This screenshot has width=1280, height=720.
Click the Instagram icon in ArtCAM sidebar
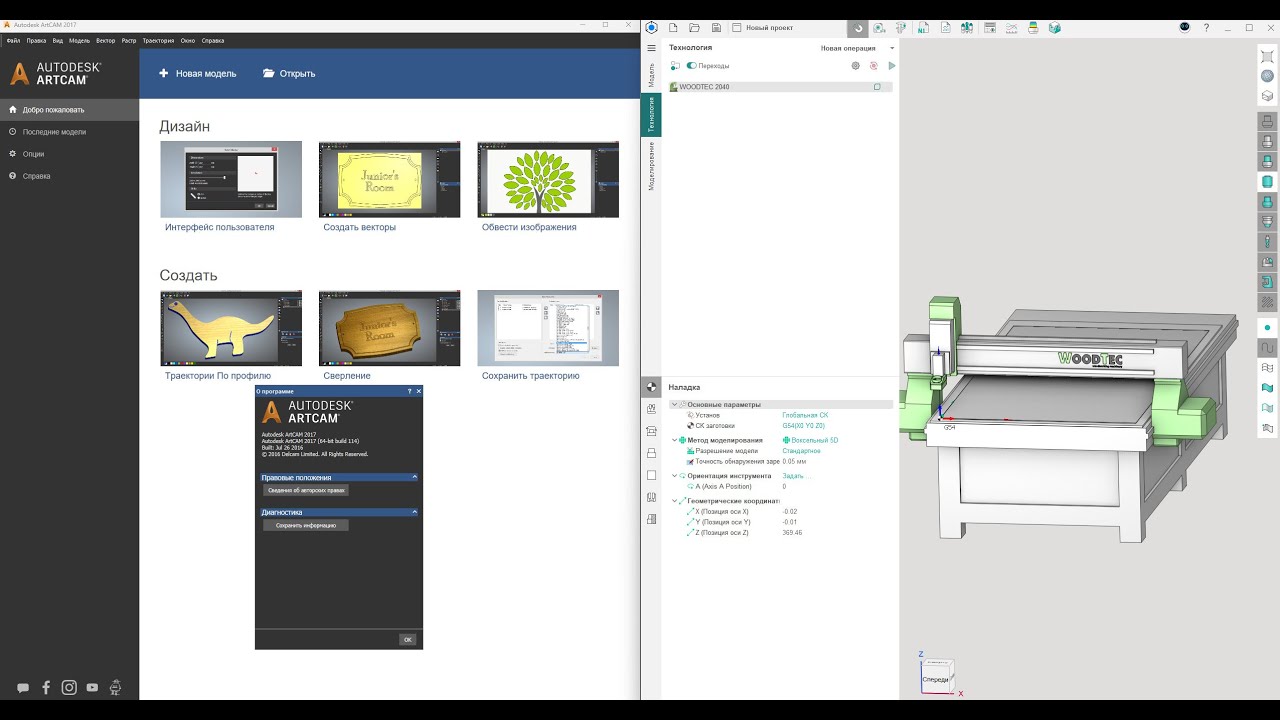[x=69, y=687]
